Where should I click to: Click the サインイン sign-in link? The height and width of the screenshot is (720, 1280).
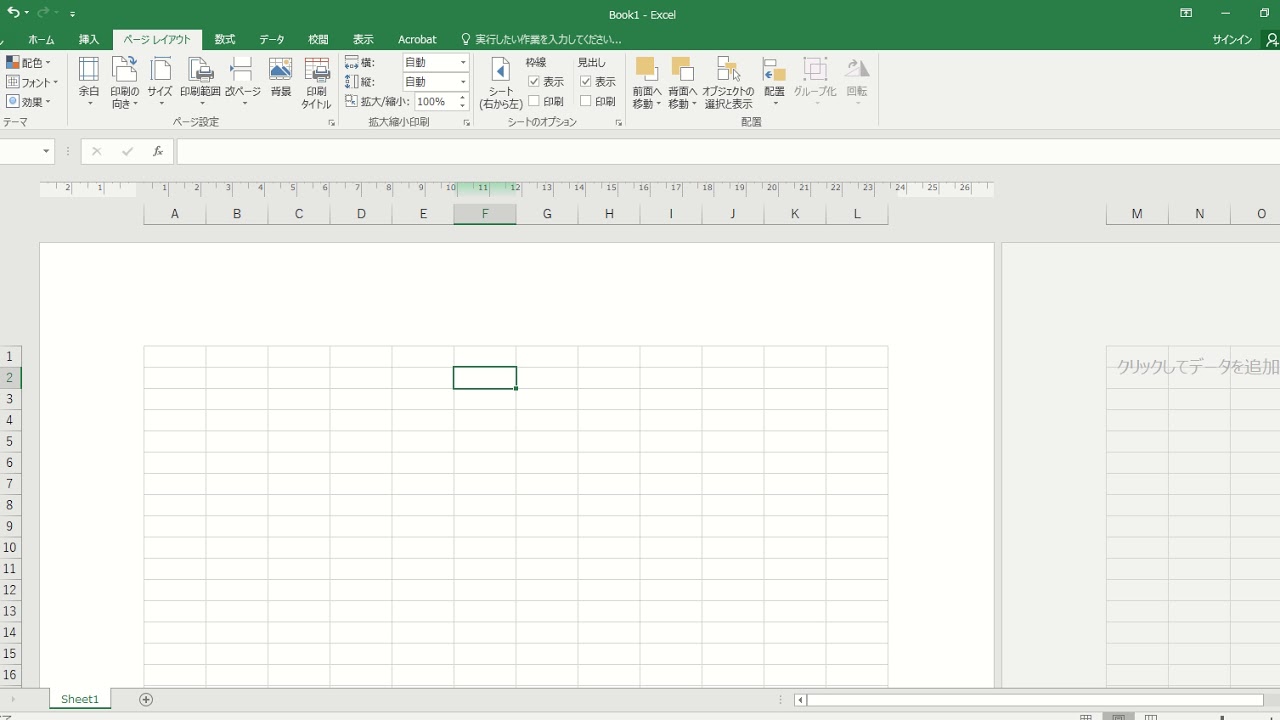(x=1232, y=39)
